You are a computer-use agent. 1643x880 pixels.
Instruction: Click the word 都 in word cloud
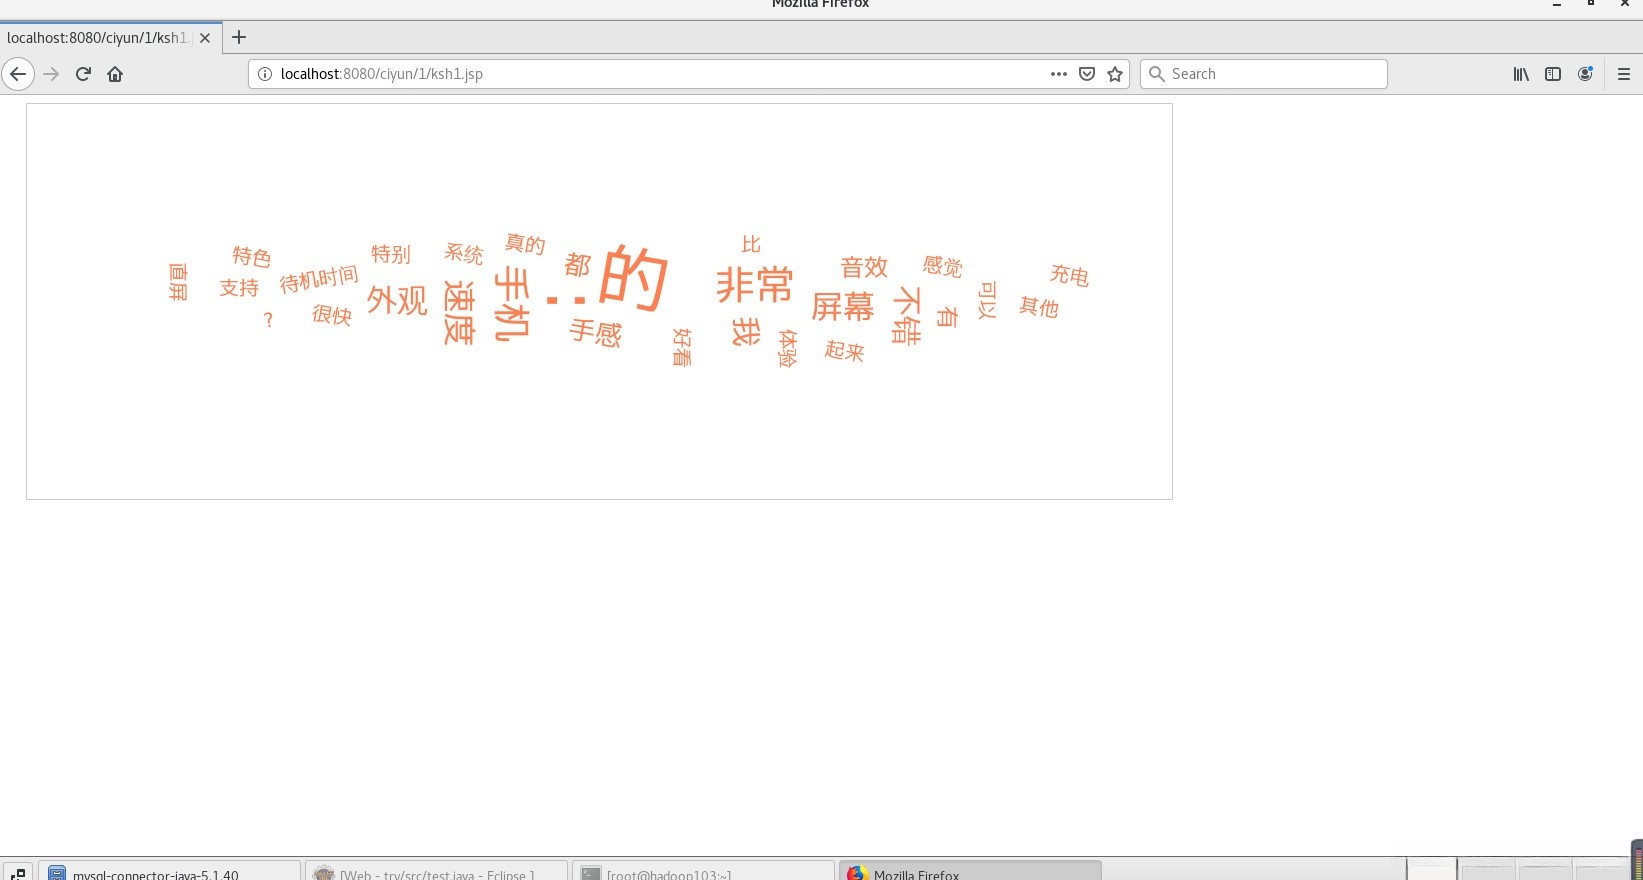[578, 265]
